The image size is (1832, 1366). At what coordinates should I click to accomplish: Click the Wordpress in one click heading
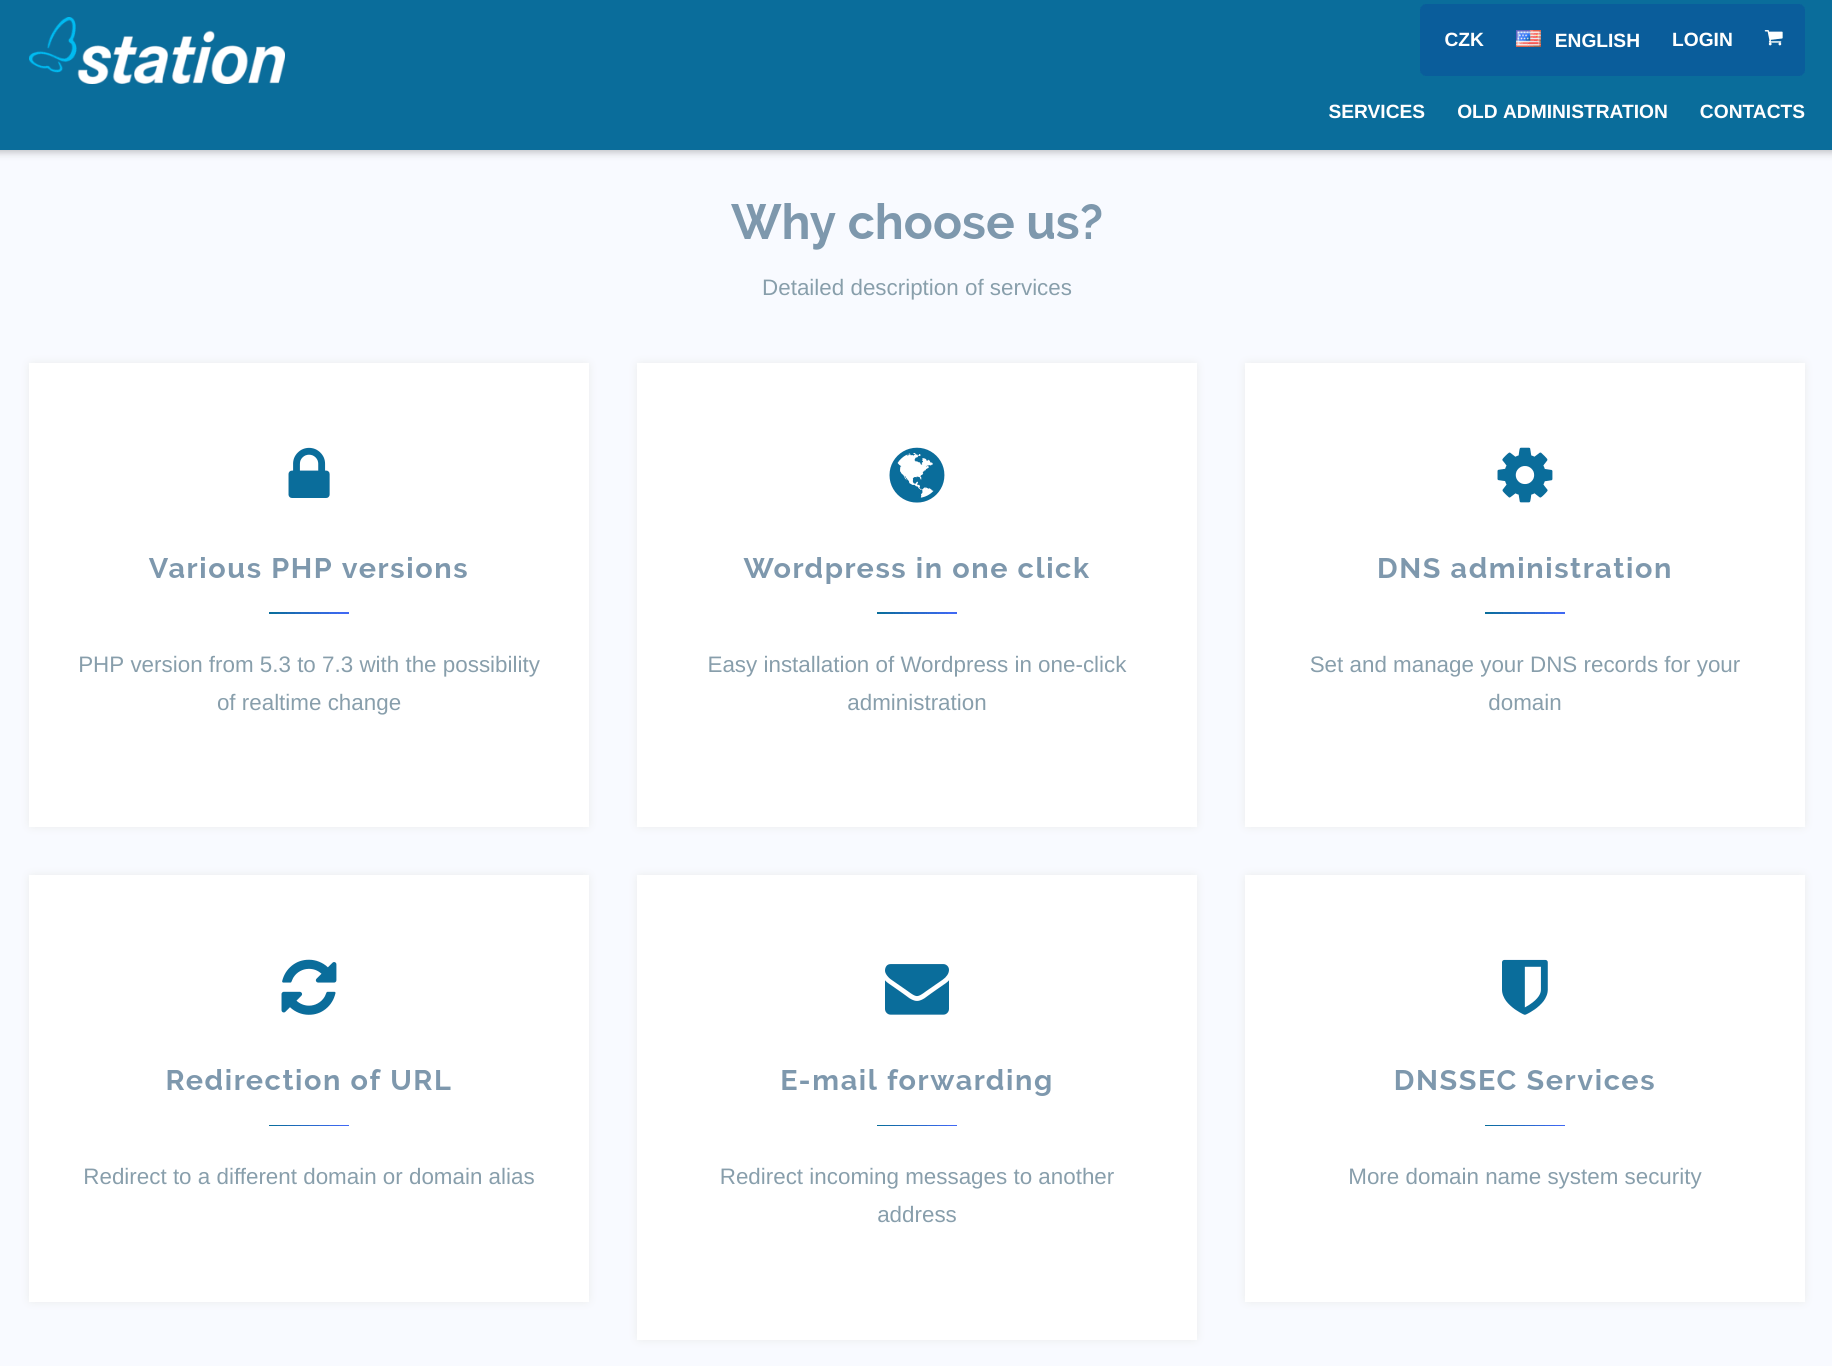(917, 568)
